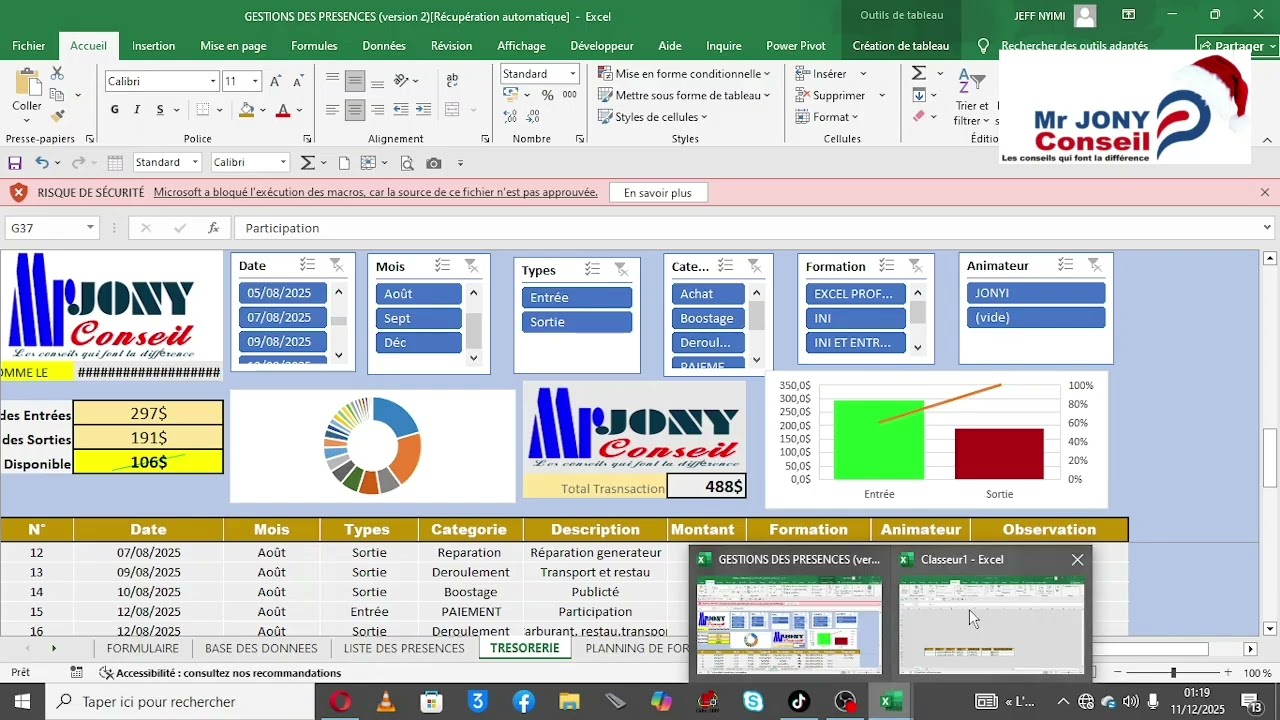Viewport: 1280px width, 720px height.
Task: Clear the filter on the Mois slicer
Action: click(x=470, y=266)
